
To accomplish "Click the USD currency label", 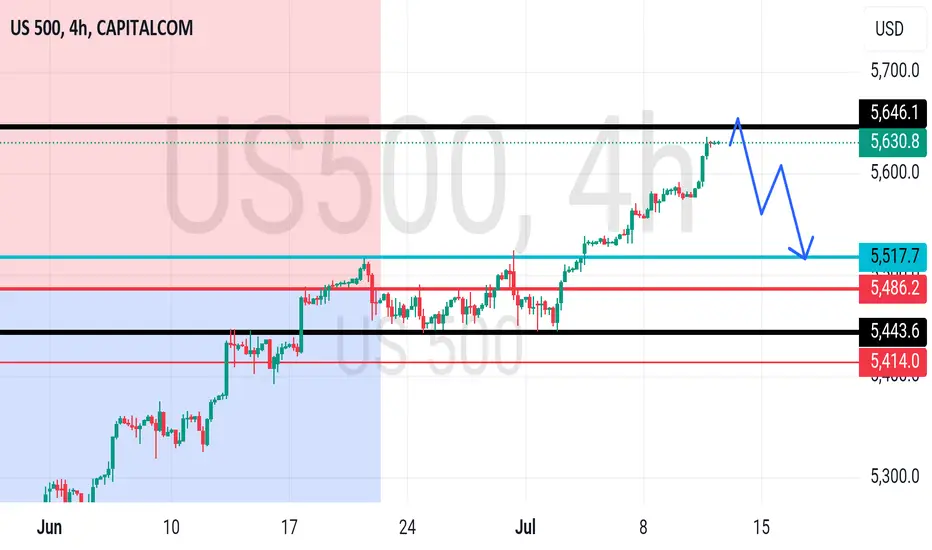I will pos(889,29).
